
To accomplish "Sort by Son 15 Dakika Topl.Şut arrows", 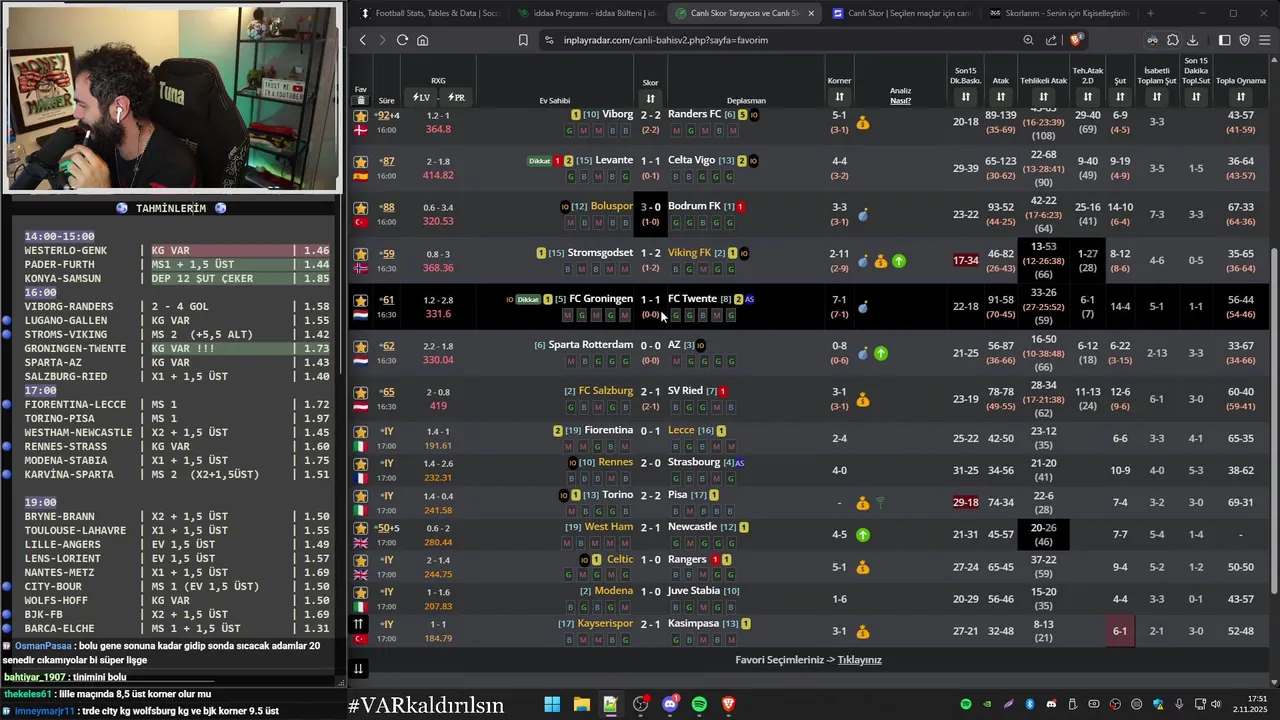I will coord(1196,97).
